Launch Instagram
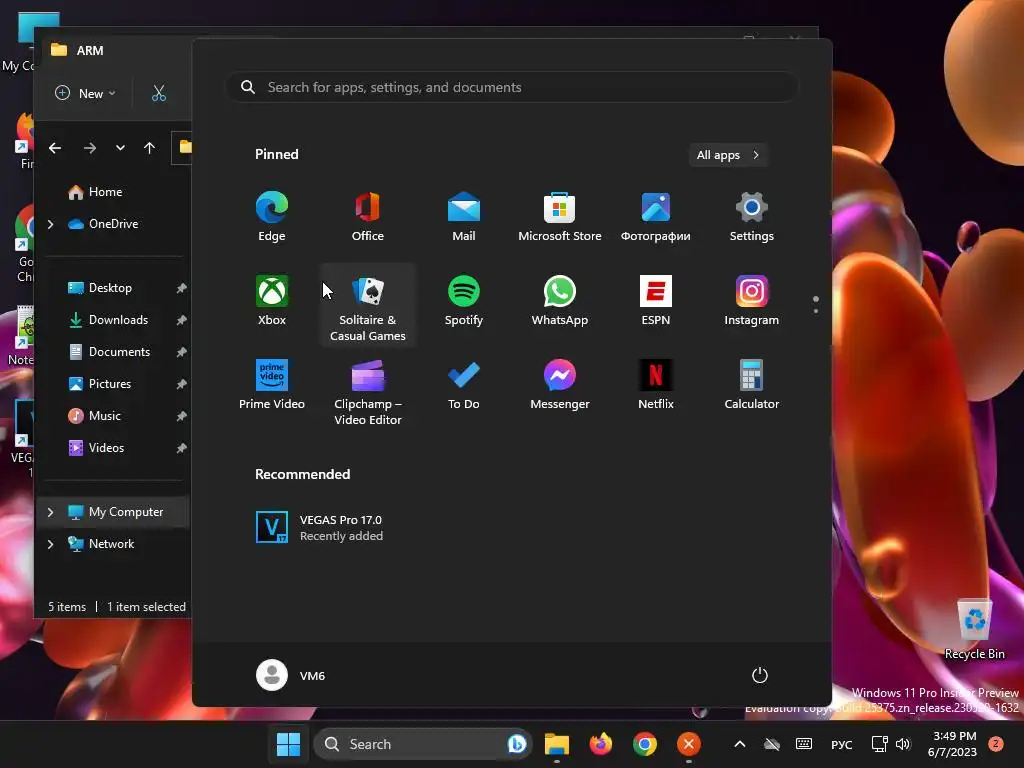 [x=752, y=301]
